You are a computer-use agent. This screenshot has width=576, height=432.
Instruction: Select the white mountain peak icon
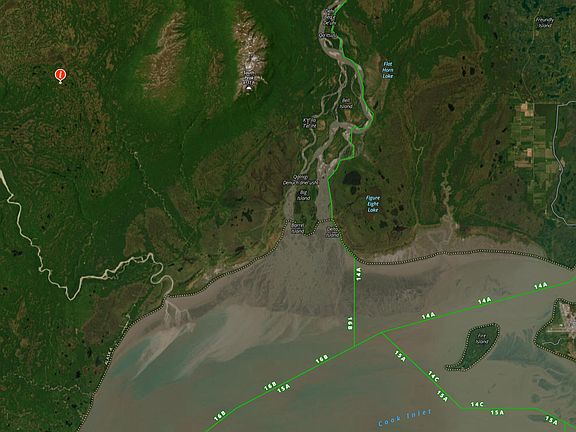(x=249, y=89)
